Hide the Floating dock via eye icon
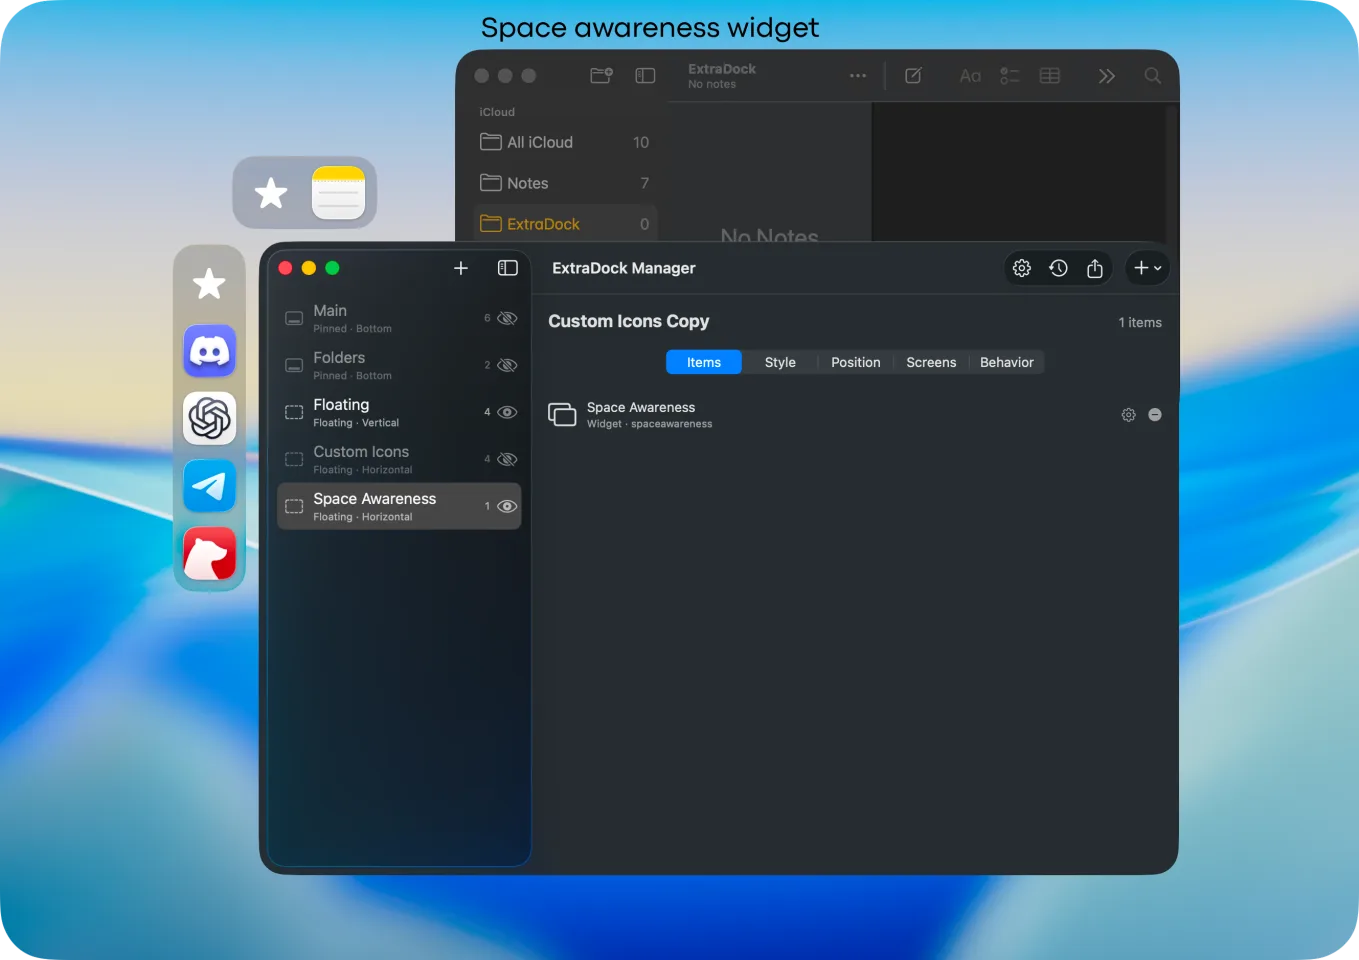1359x960 pixels. click(507, 412)
